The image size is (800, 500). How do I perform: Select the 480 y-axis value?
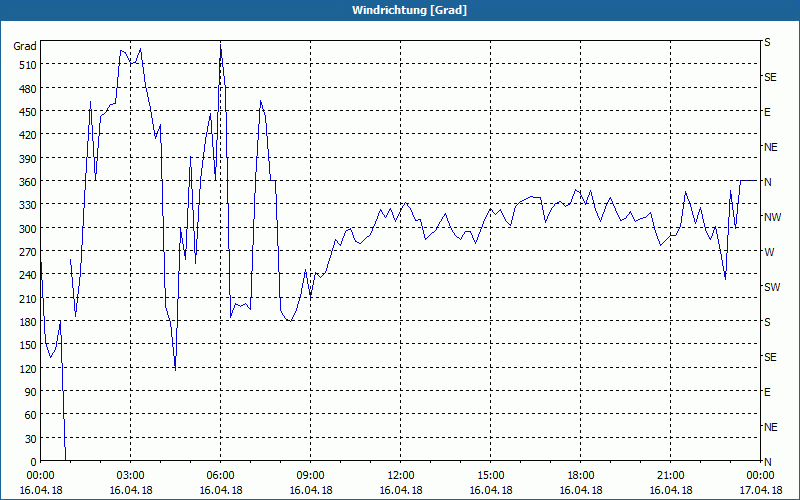(x=29, y=89)
